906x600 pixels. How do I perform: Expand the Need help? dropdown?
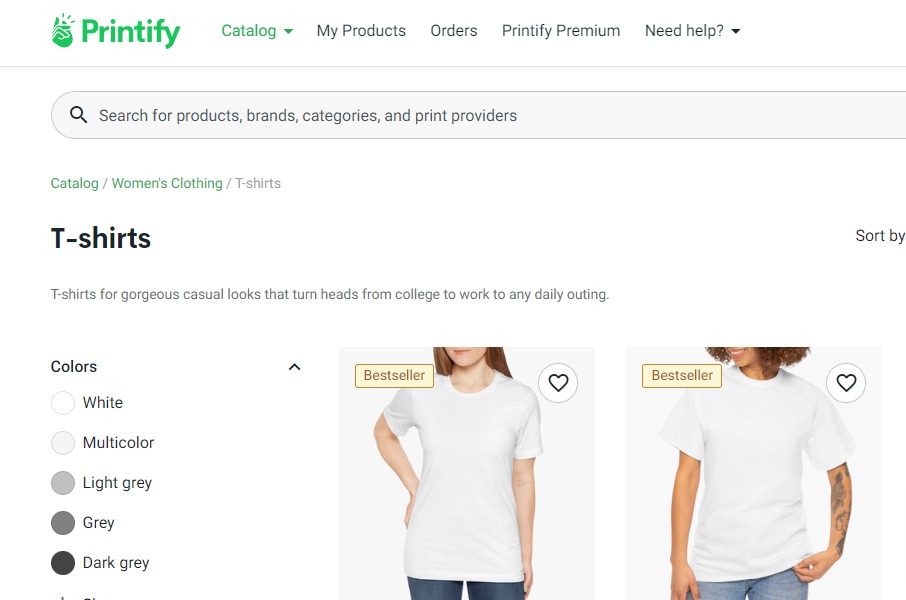tap(692, 31)
